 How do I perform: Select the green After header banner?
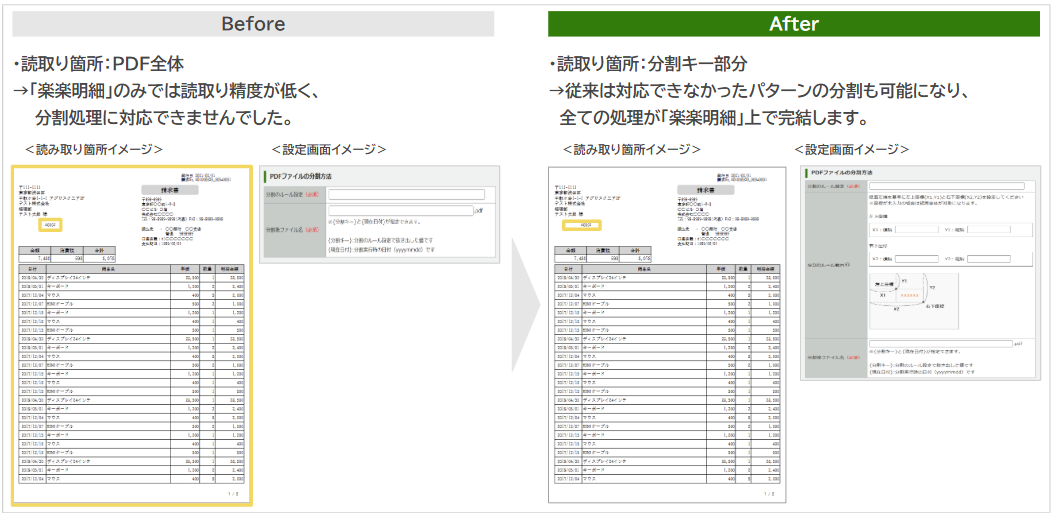[x=795, y=24]
